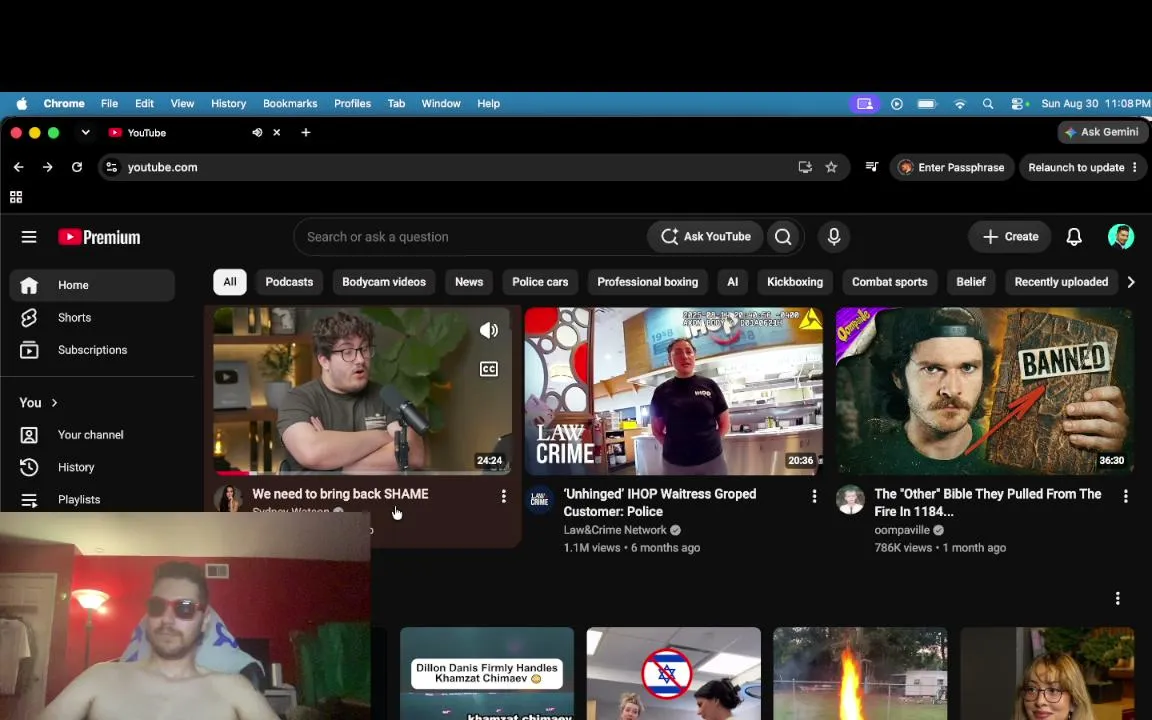Start voice search with microphone
The width and height of the screenshot is (1152, 720).
834,237
